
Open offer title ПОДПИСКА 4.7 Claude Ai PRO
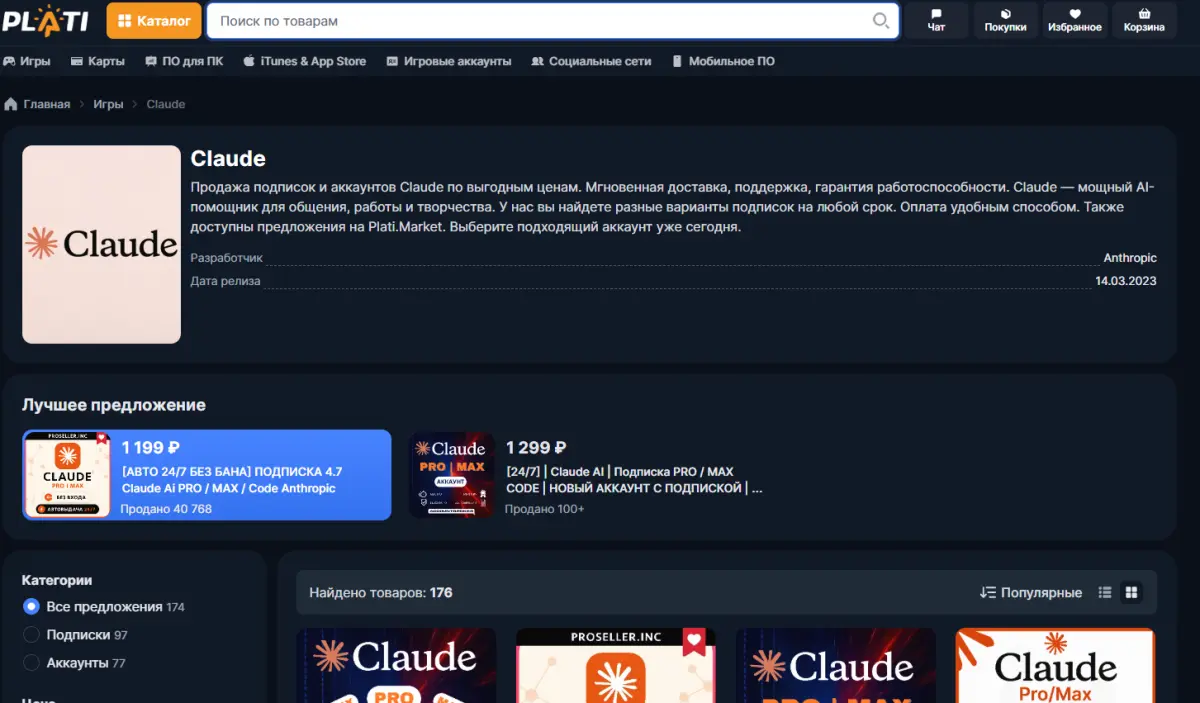click(x=231, y=480)
